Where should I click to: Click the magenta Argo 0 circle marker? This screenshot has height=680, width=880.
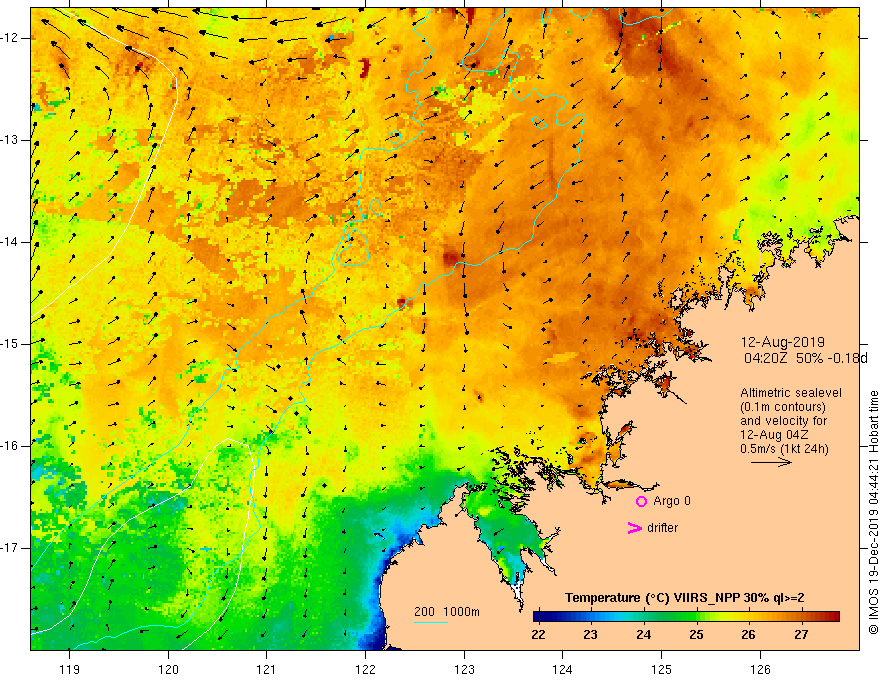(x=641, y=502)
